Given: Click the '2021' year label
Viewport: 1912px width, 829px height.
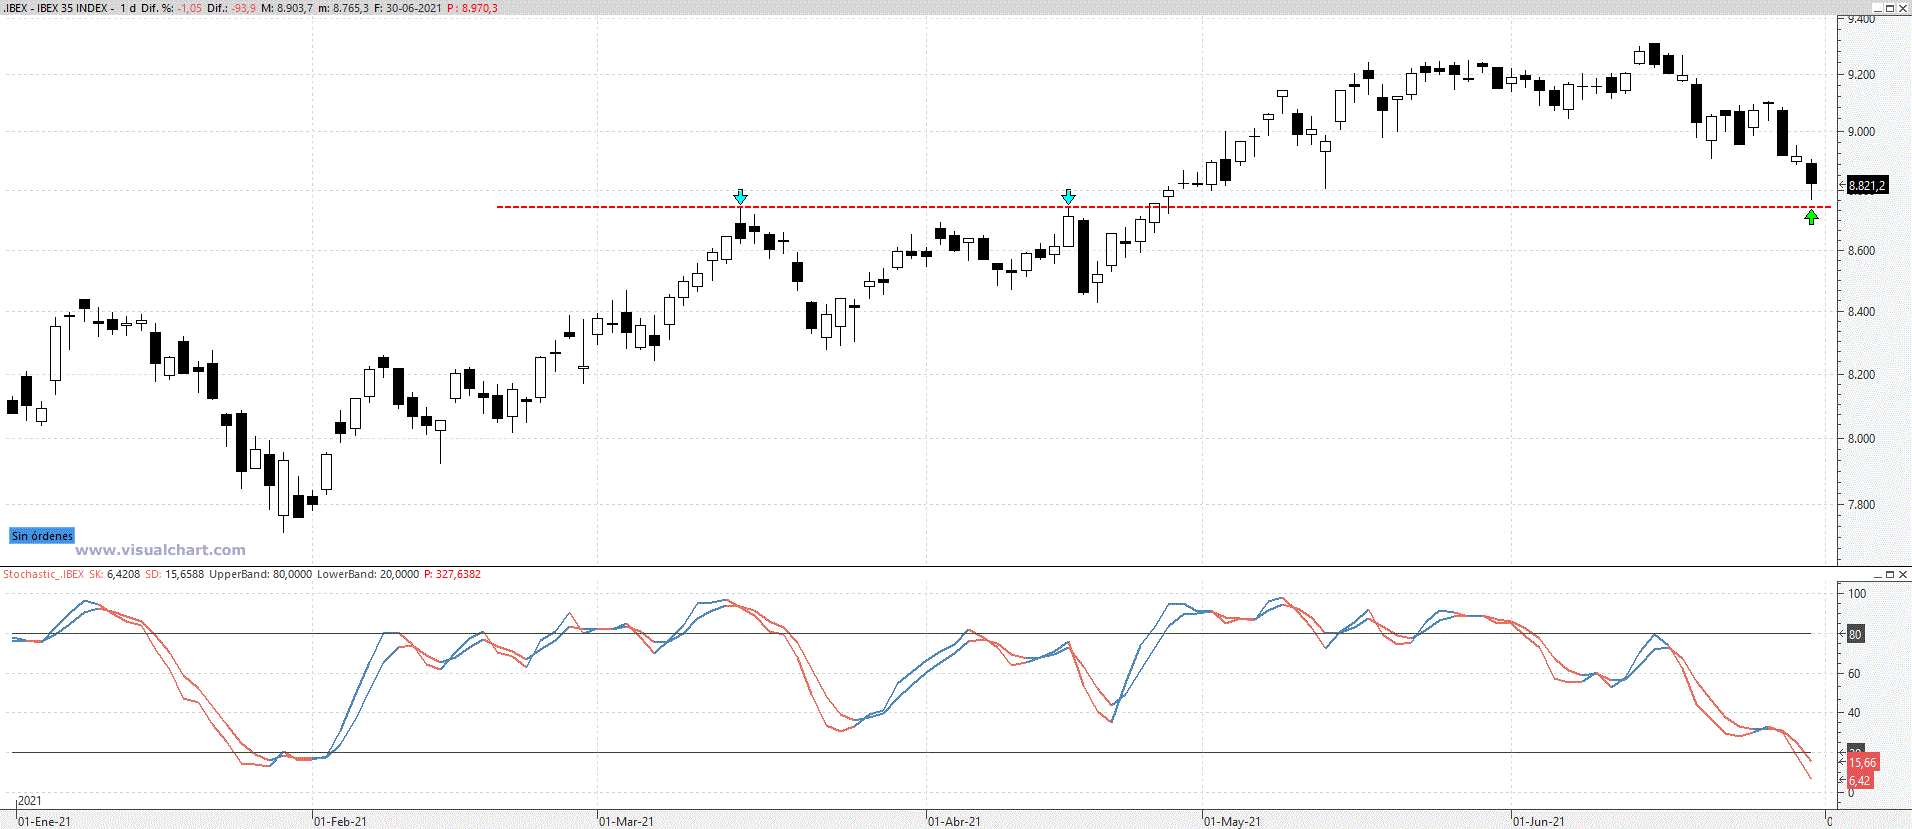Looking at the screenshot, I should 30,800.
